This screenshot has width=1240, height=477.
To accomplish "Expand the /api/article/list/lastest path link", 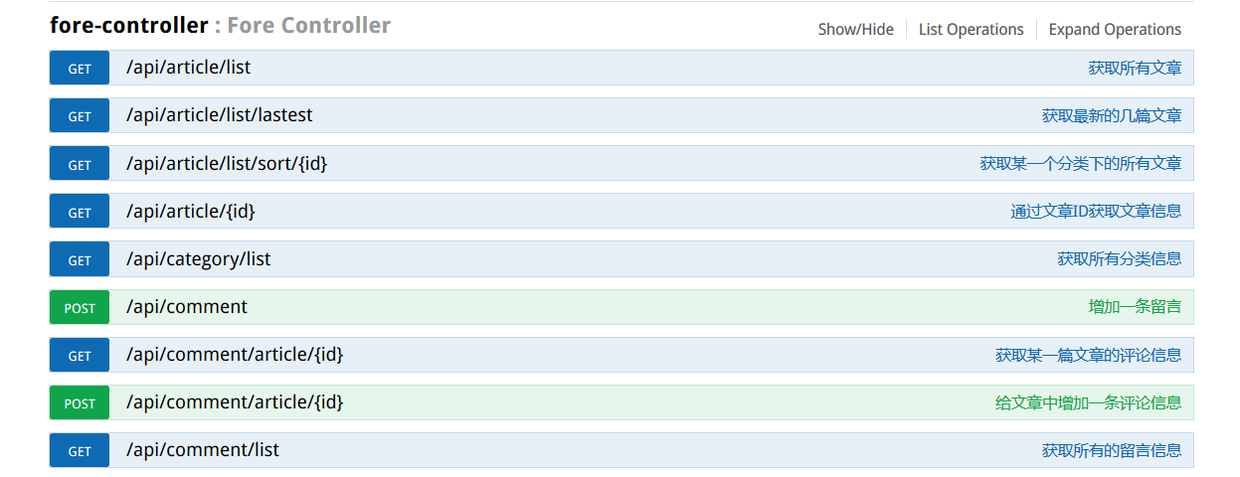I will [219, 115].
